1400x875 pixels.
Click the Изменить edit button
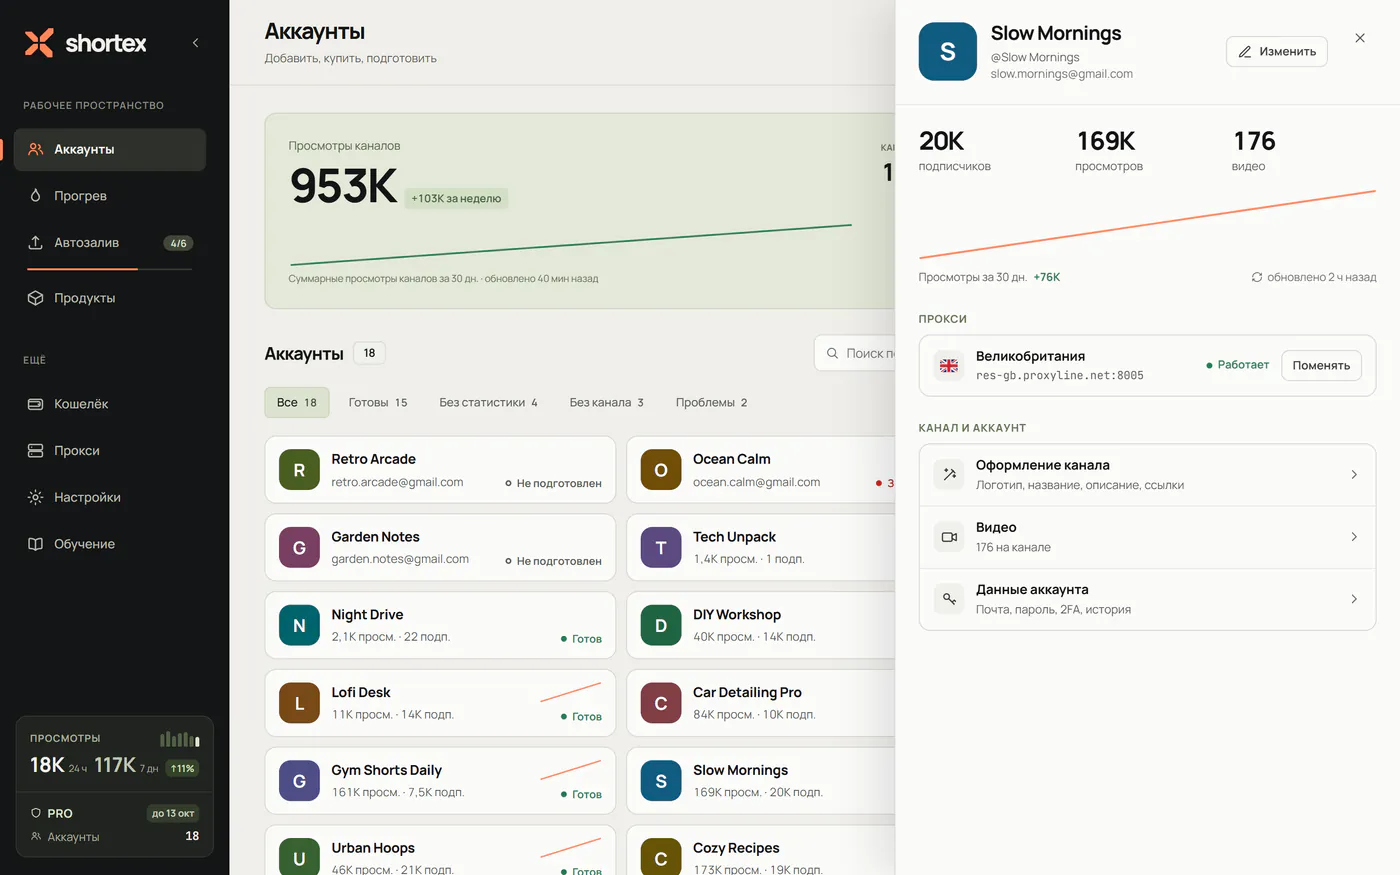(x=1277, y=51)
